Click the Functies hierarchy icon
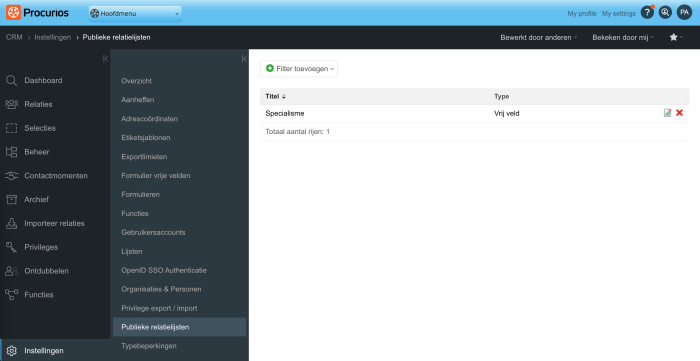 pyautogui.click(x=11, y=295)
